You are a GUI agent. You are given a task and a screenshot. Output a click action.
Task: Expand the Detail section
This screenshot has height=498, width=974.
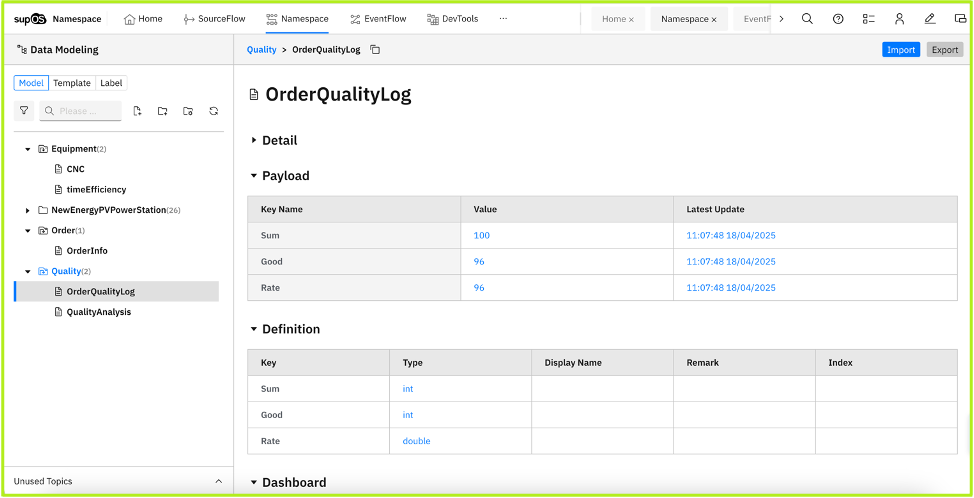click(253, 140)
